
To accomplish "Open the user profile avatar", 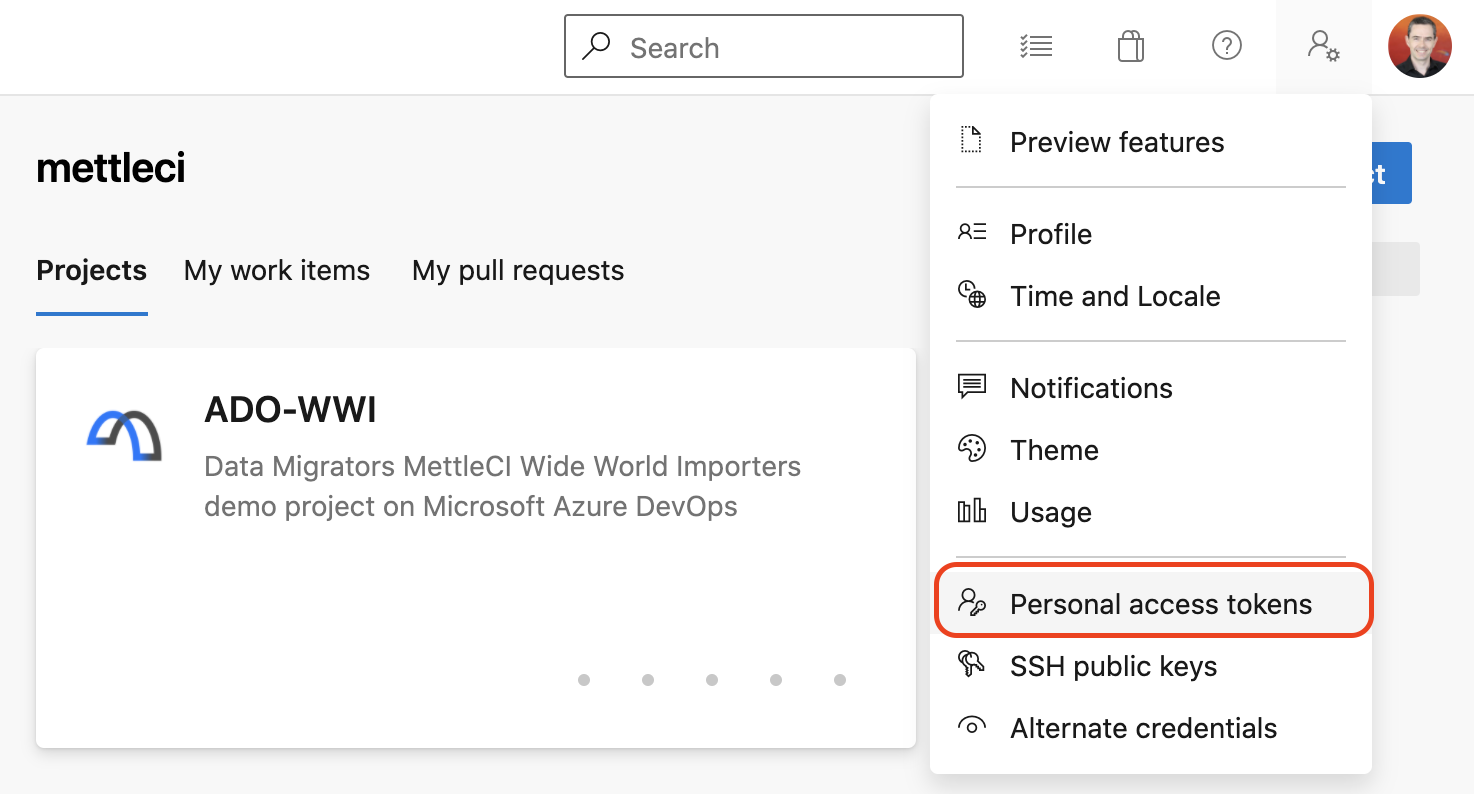I will point(1419,46).
